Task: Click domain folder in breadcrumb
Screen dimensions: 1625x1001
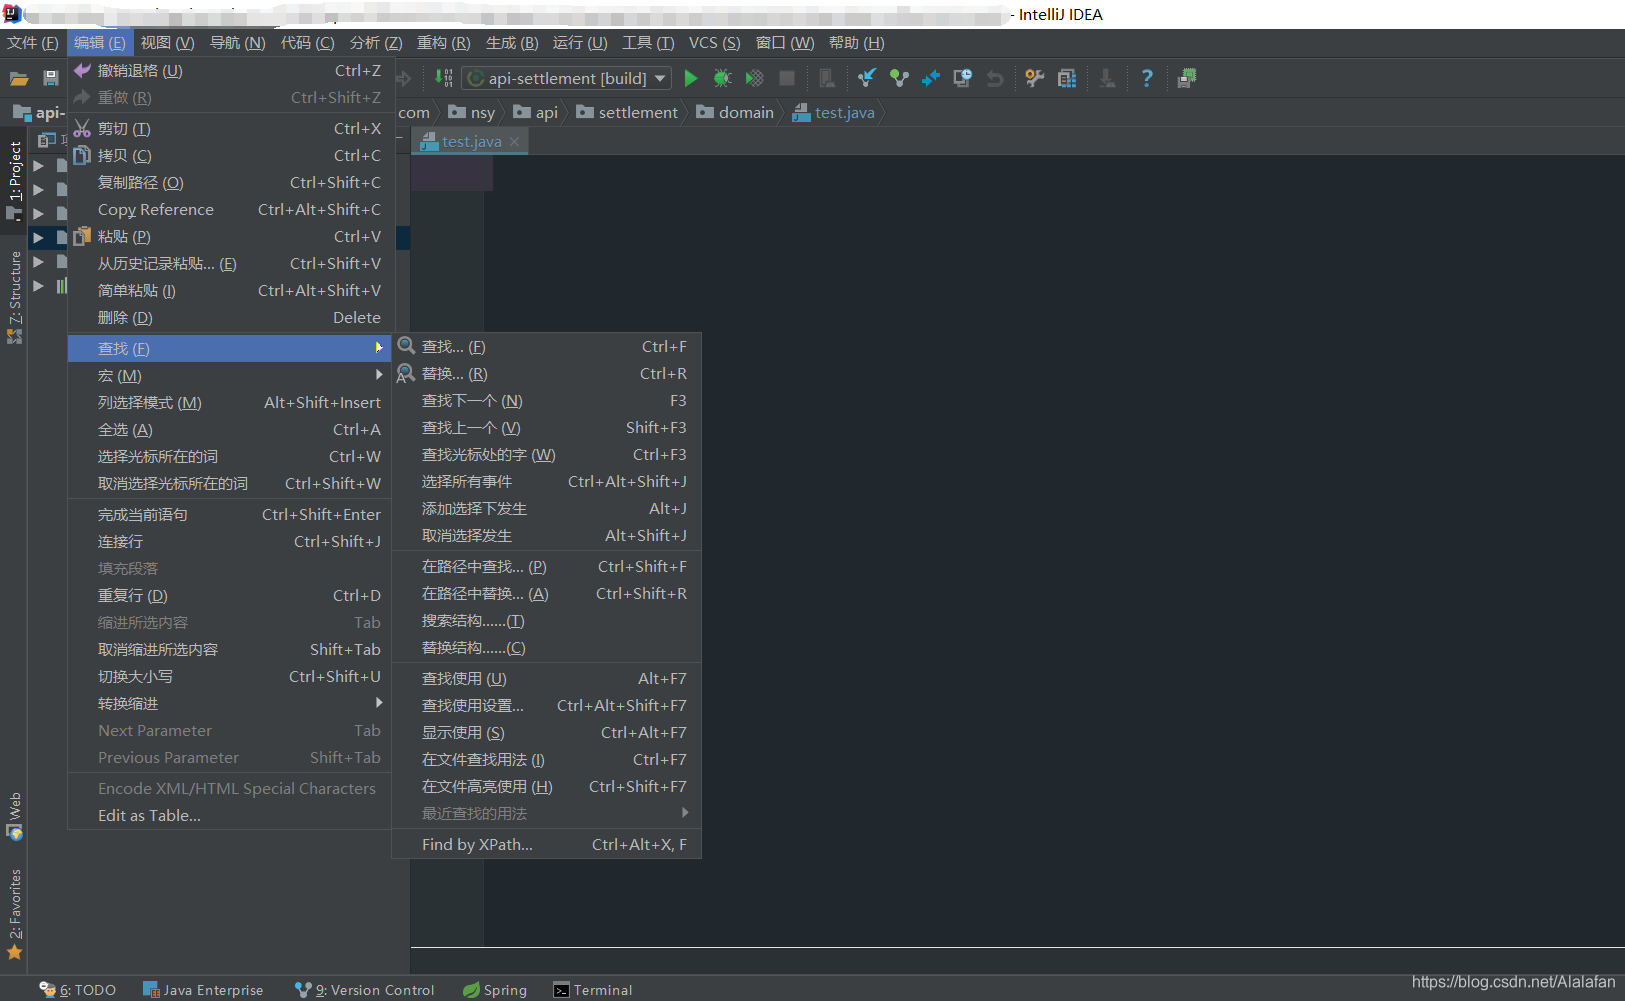Action: [x=735, y=112]
